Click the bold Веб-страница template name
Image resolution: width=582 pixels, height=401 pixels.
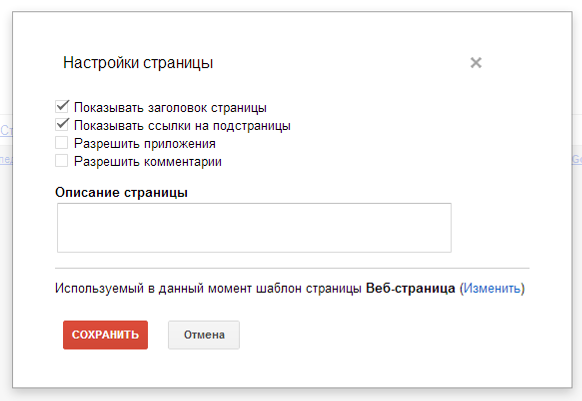[x=411, y=288]
